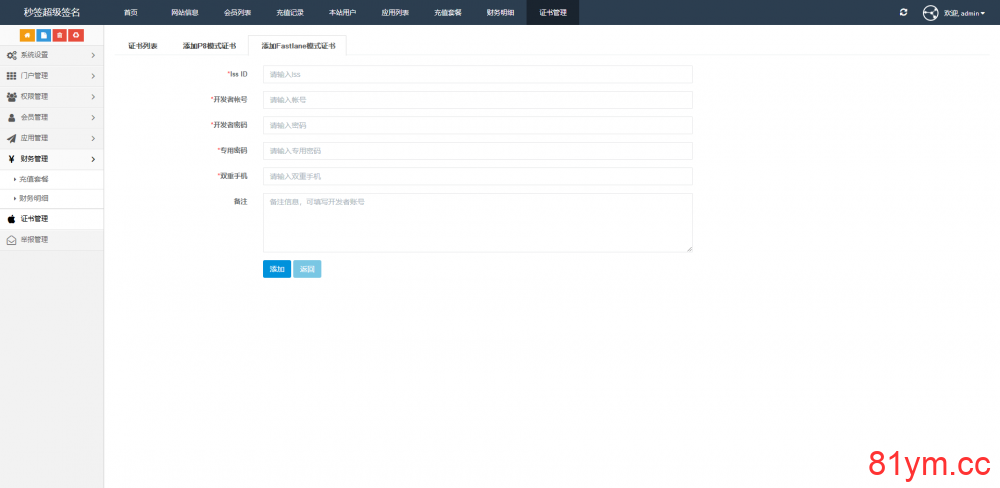Click the admin avatar icon

[x=930, y=13]
